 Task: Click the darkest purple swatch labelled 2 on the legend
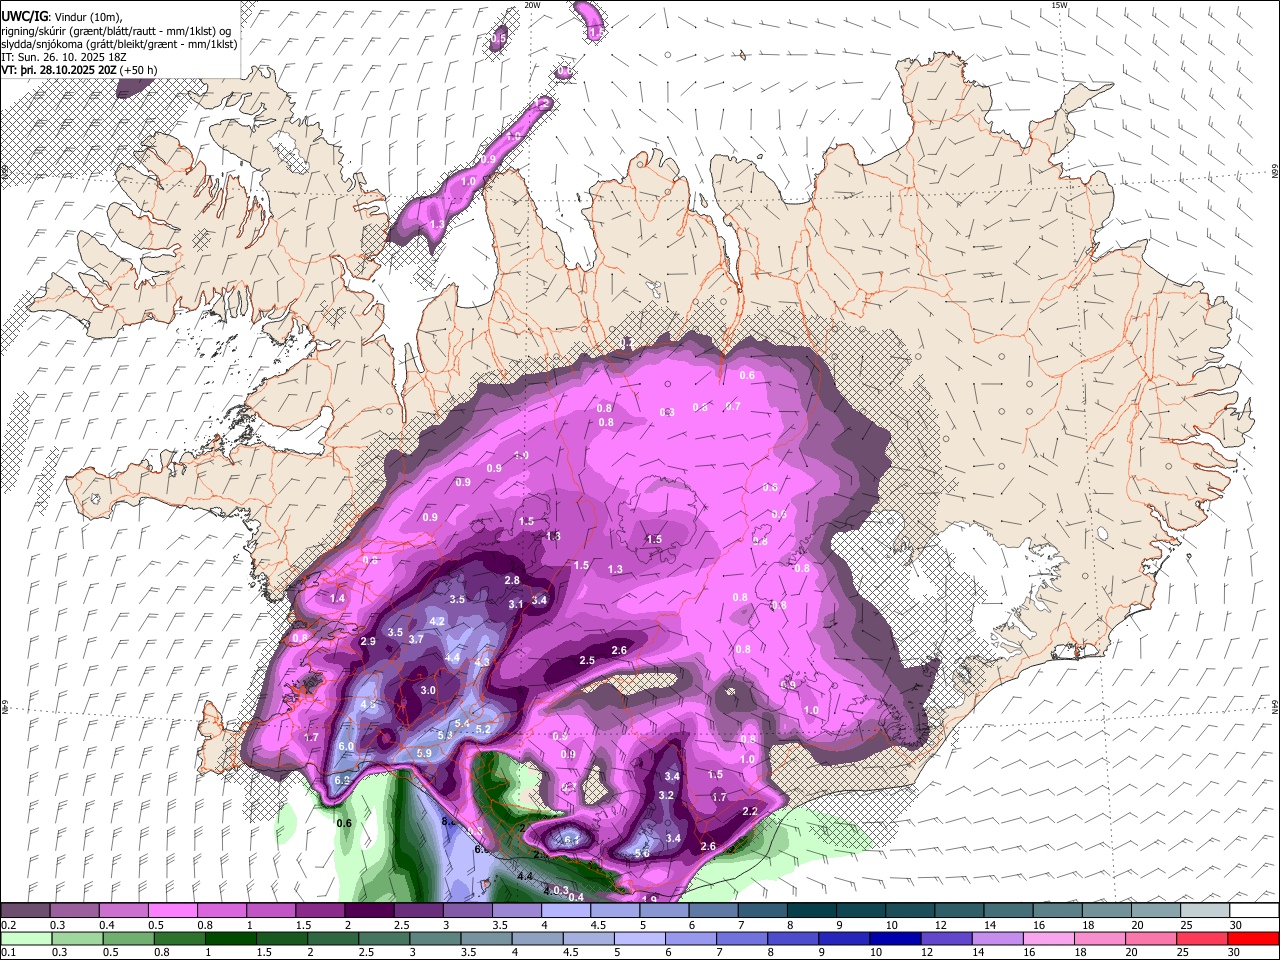369,911
